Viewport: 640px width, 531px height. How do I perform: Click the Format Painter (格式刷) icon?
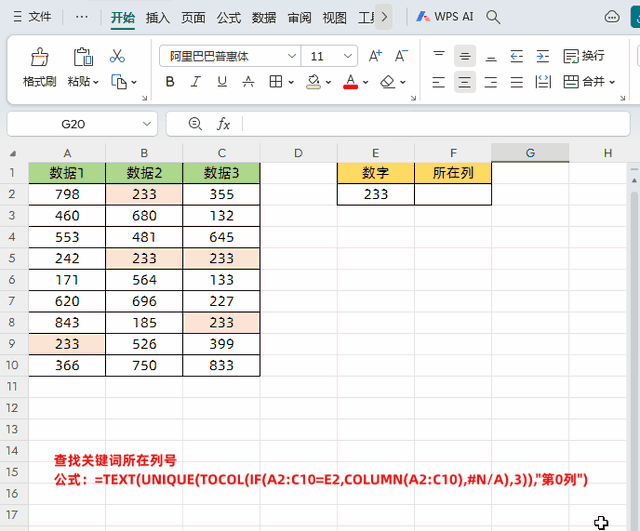pyautogui.click(x=40, y=57)
